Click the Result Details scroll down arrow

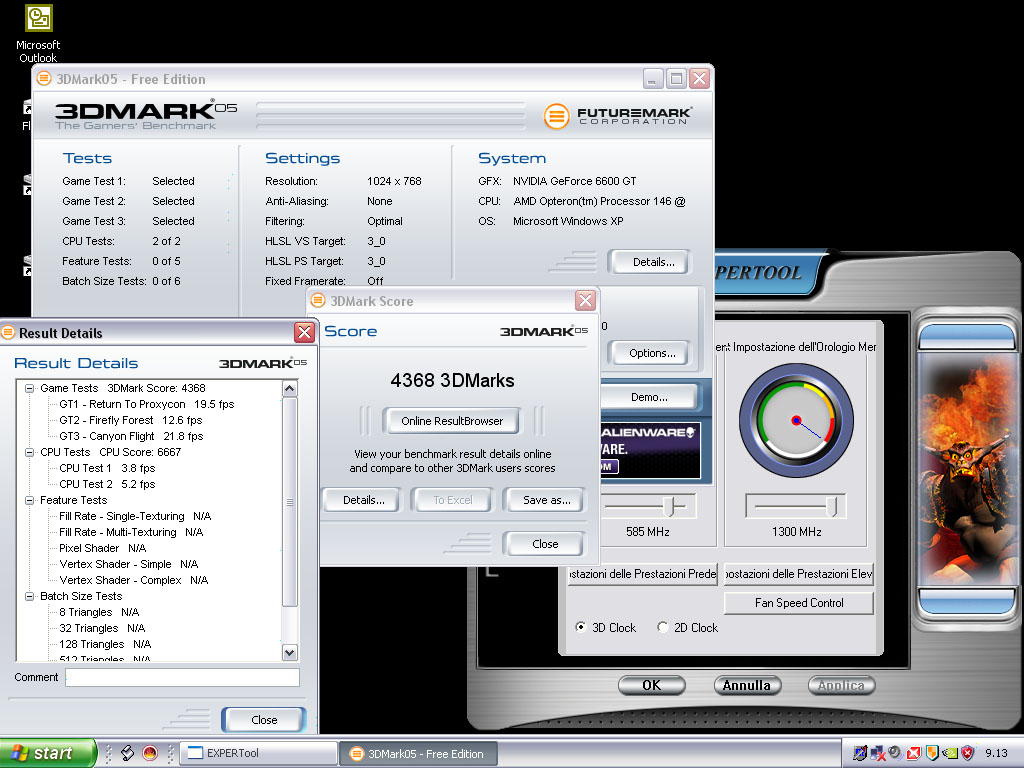click(x=290, y=652)
